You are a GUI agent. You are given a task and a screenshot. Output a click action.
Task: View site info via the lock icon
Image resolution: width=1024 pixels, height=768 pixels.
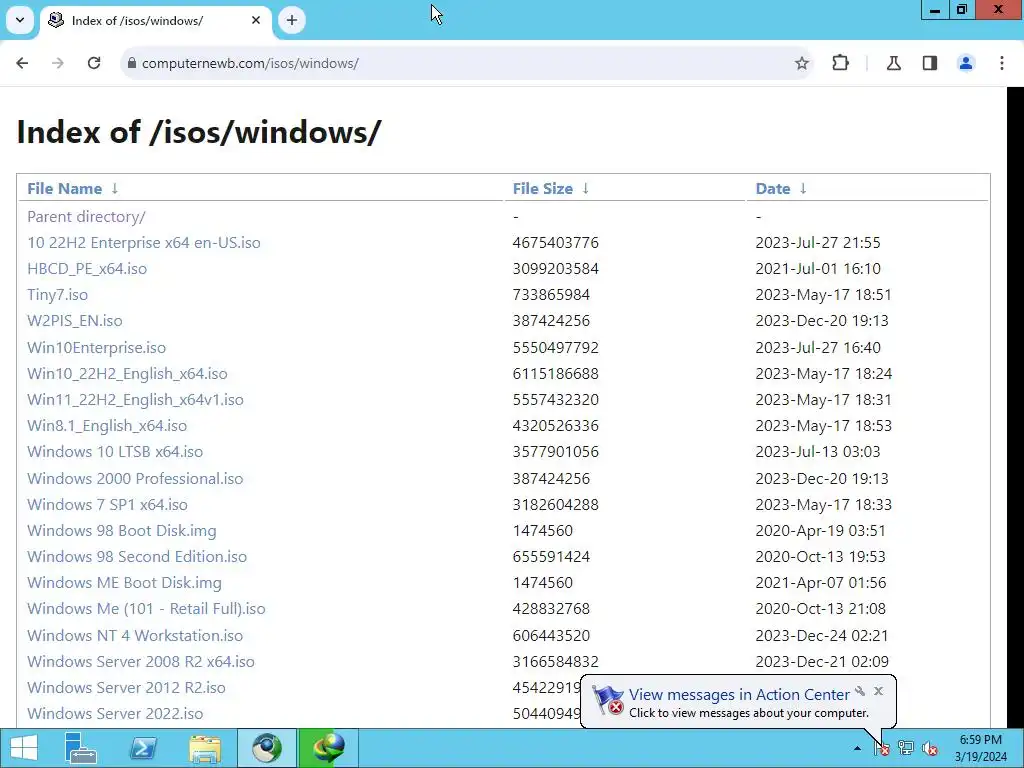pos(132,63)
